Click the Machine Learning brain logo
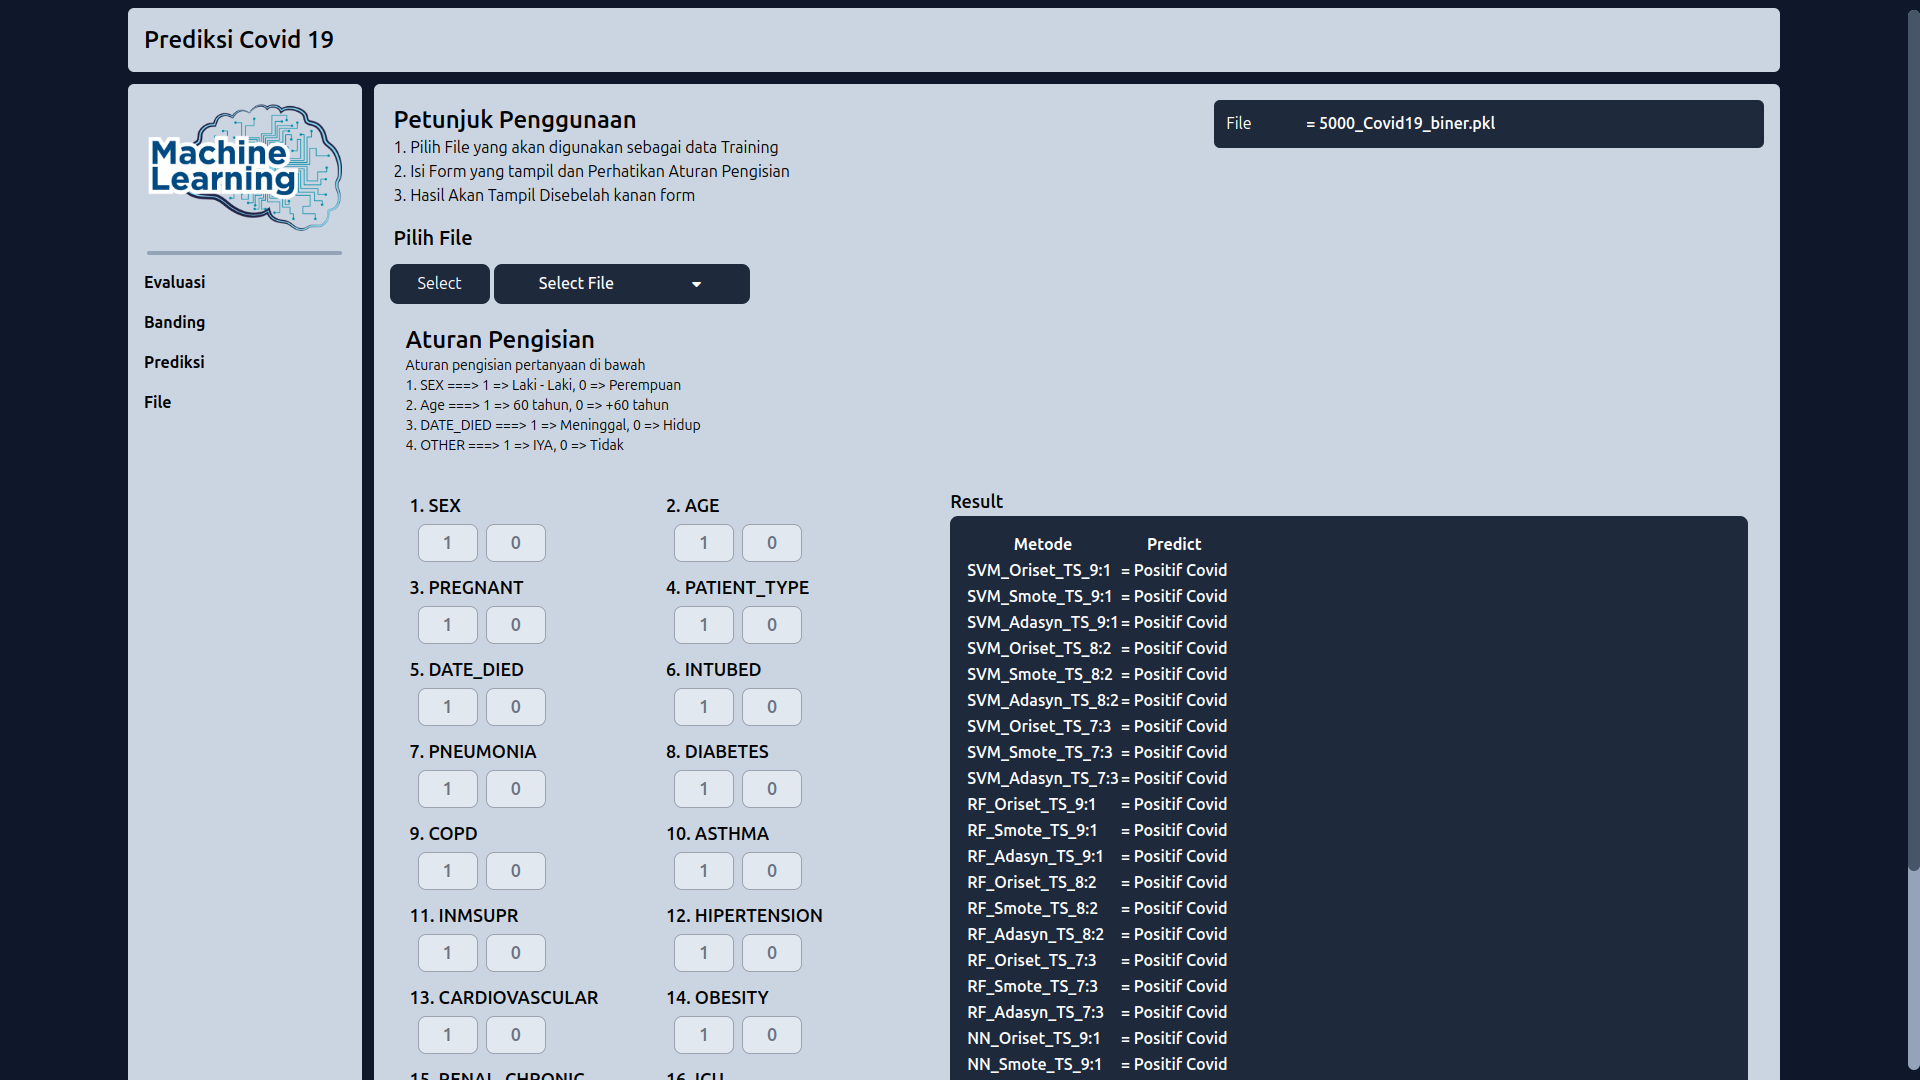 244,168
